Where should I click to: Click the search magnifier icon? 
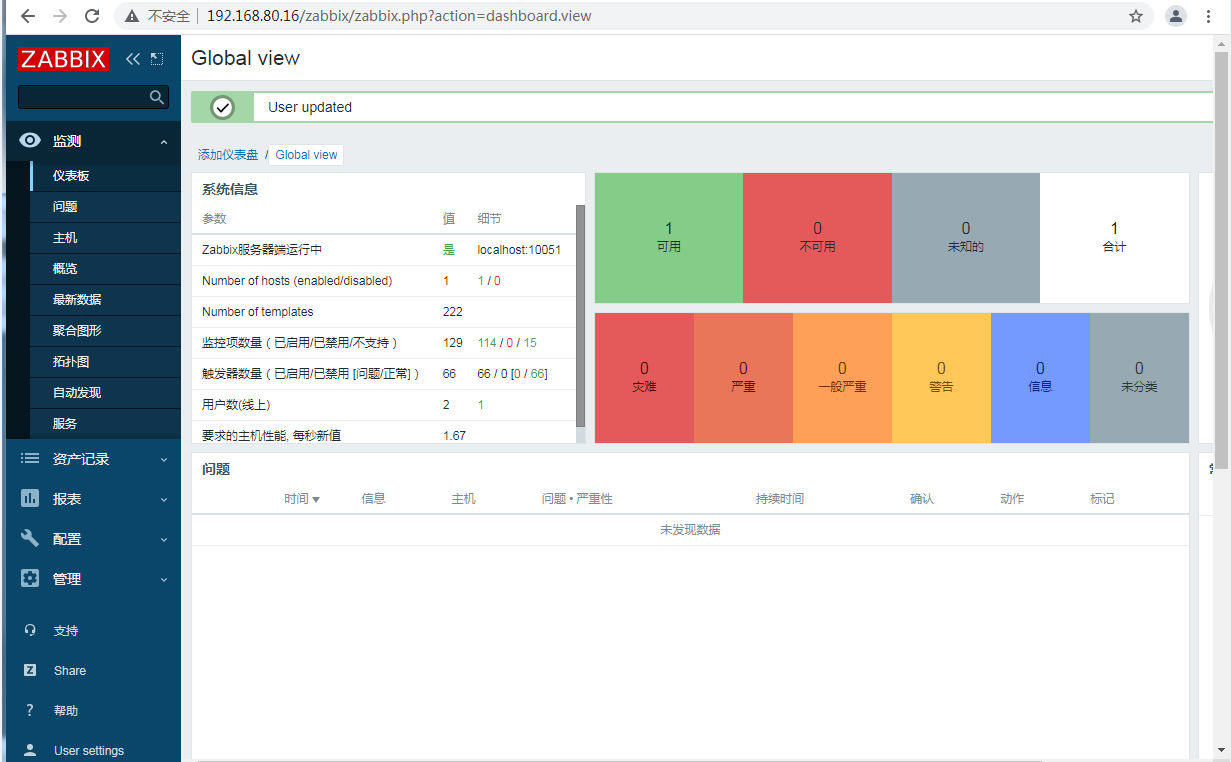(156, 97)
